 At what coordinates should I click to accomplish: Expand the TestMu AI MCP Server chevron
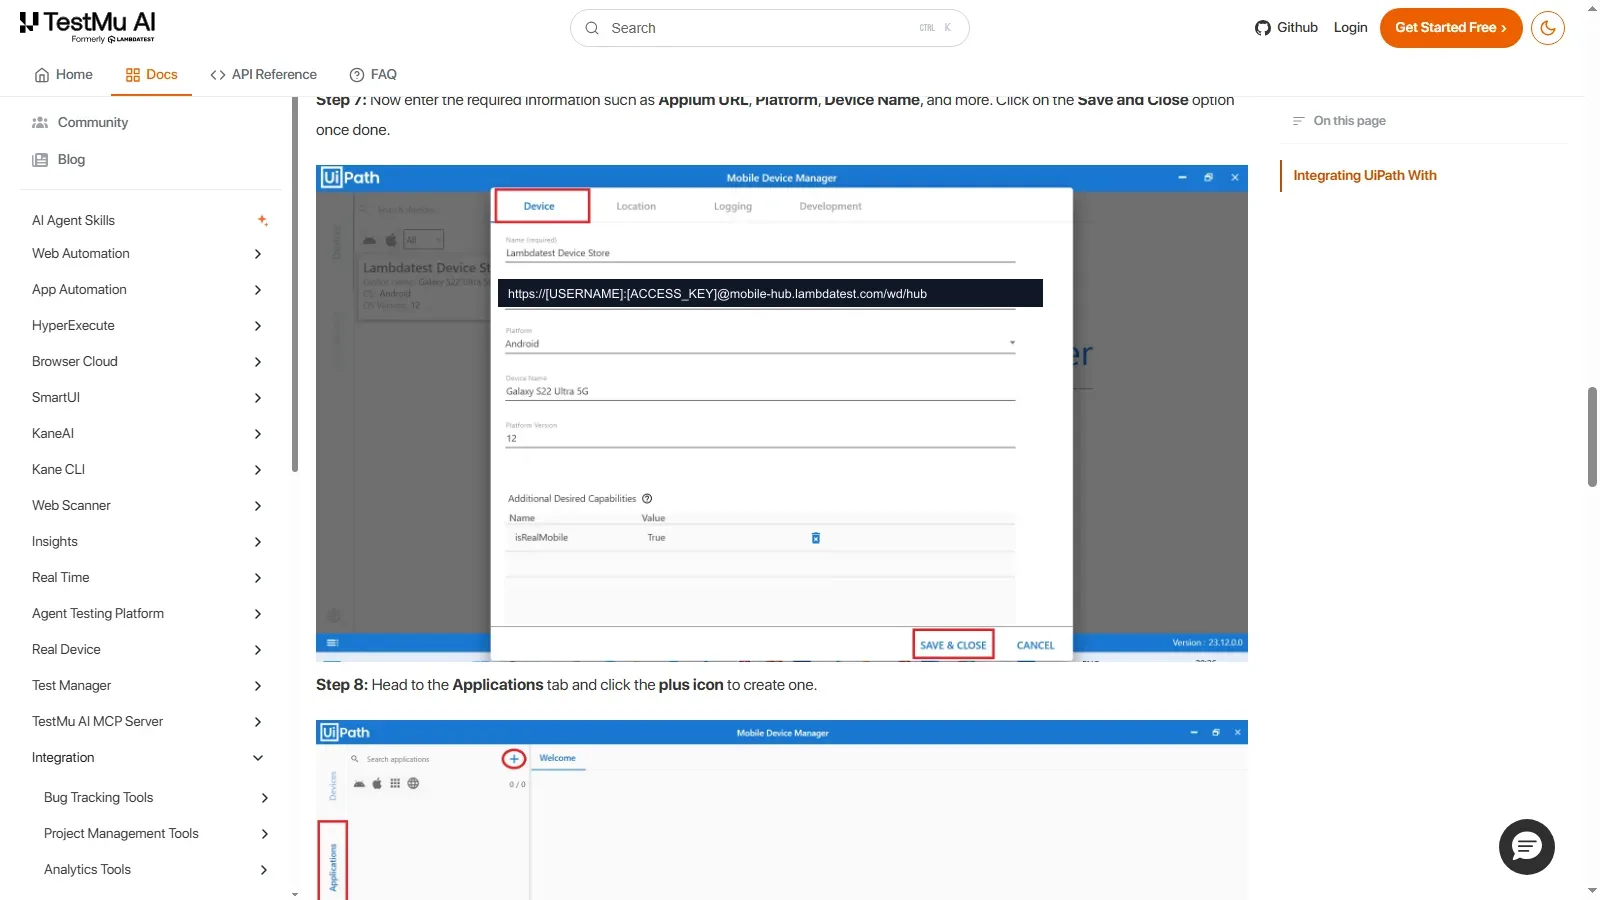tap(258, 722)
